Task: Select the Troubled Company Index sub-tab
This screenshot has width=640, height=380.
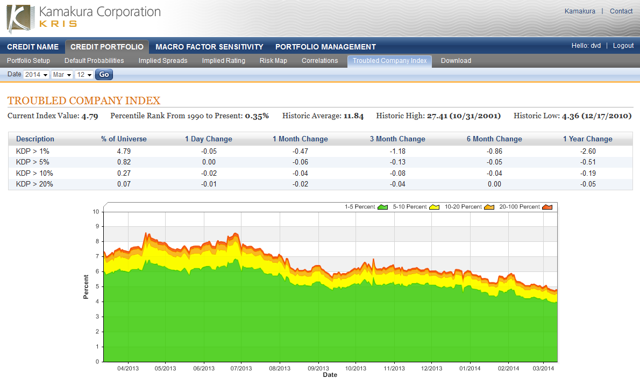Action: (x=389, y=61)
